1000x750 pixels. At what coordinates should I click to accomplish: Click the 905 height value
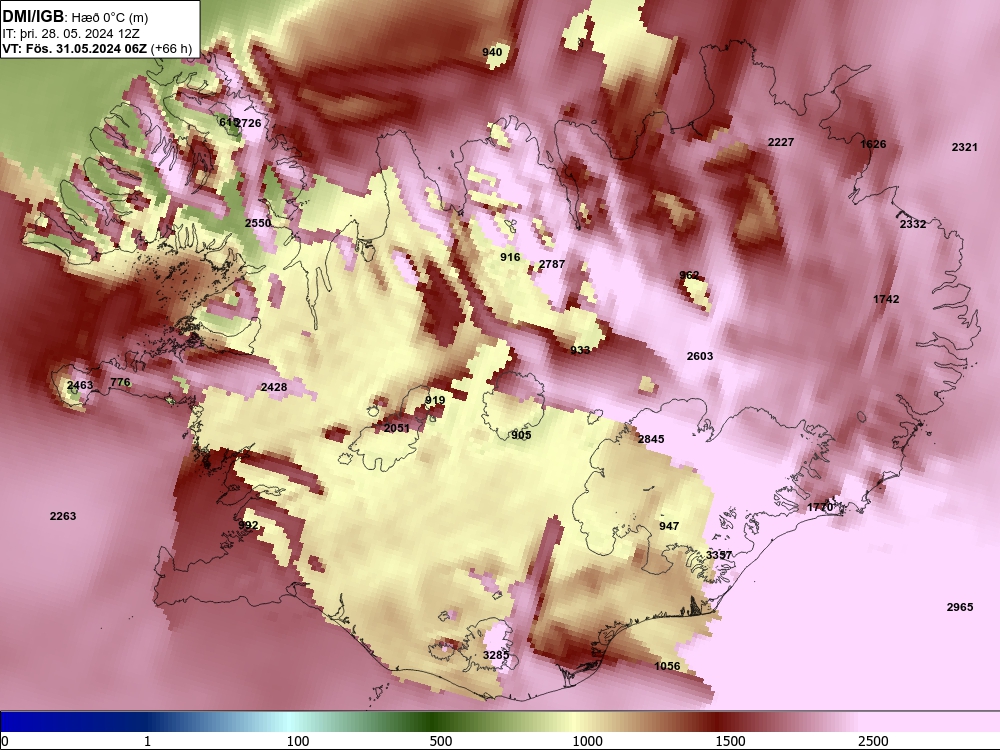coord(521,436)
